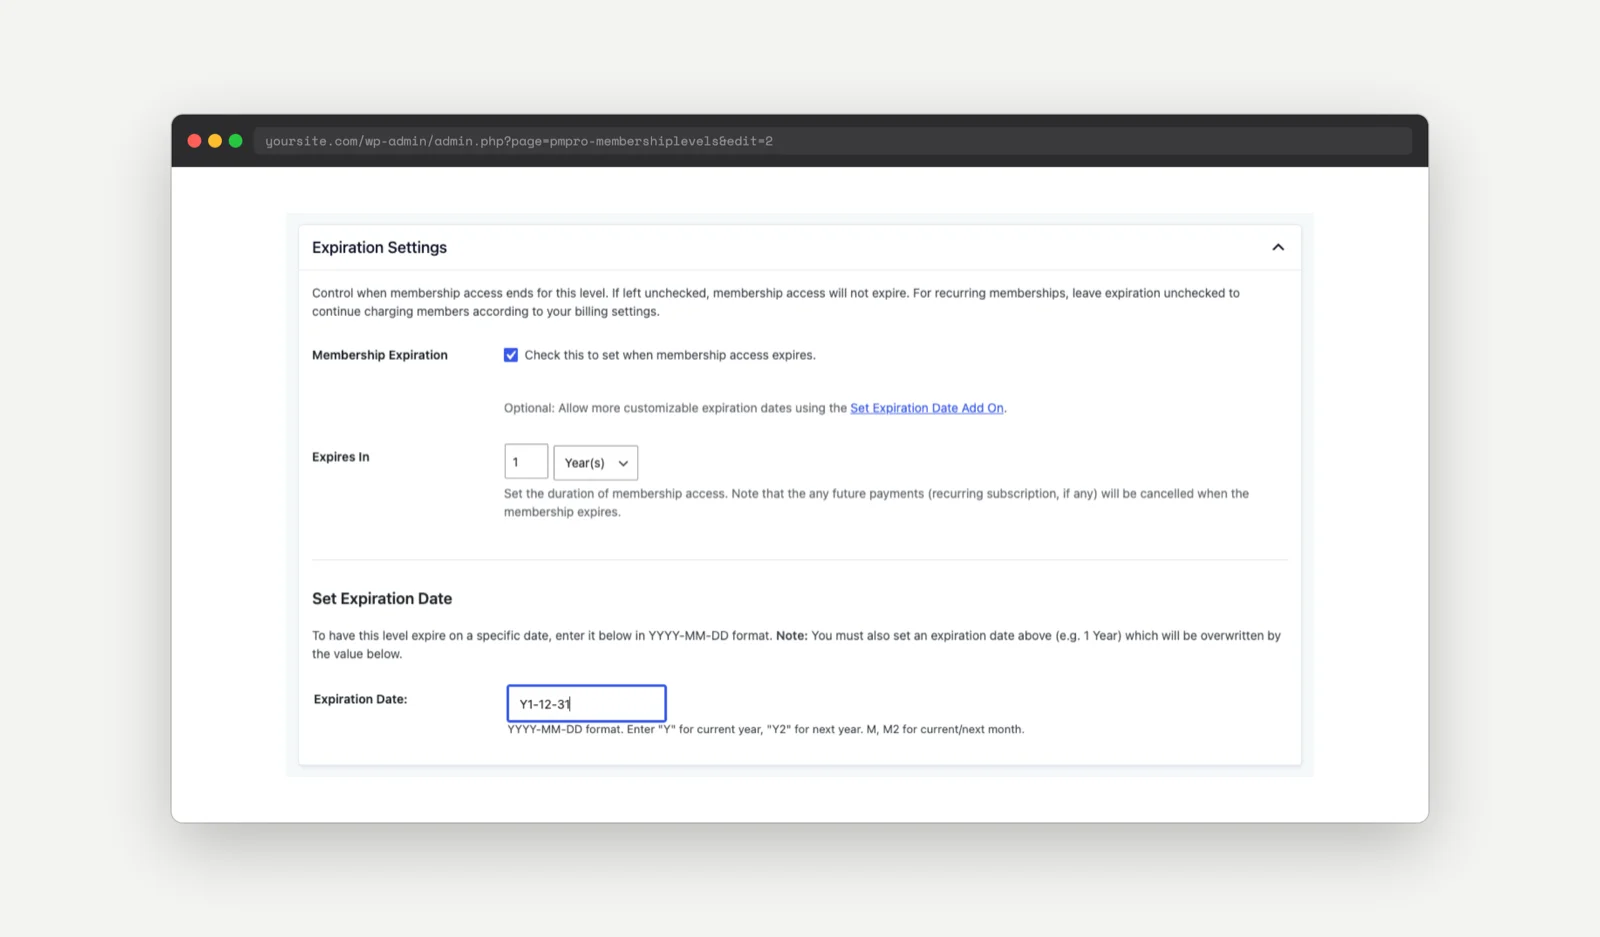Open the Set Expiration Date Add On link

tap(927, 408)
